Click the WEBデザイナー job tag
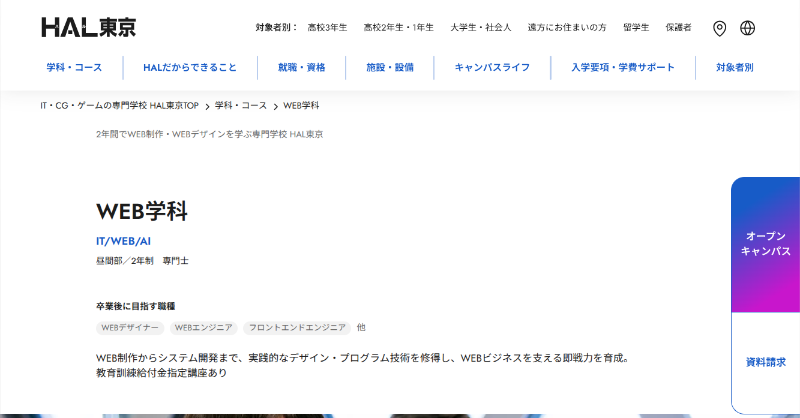 pos(130,328)
